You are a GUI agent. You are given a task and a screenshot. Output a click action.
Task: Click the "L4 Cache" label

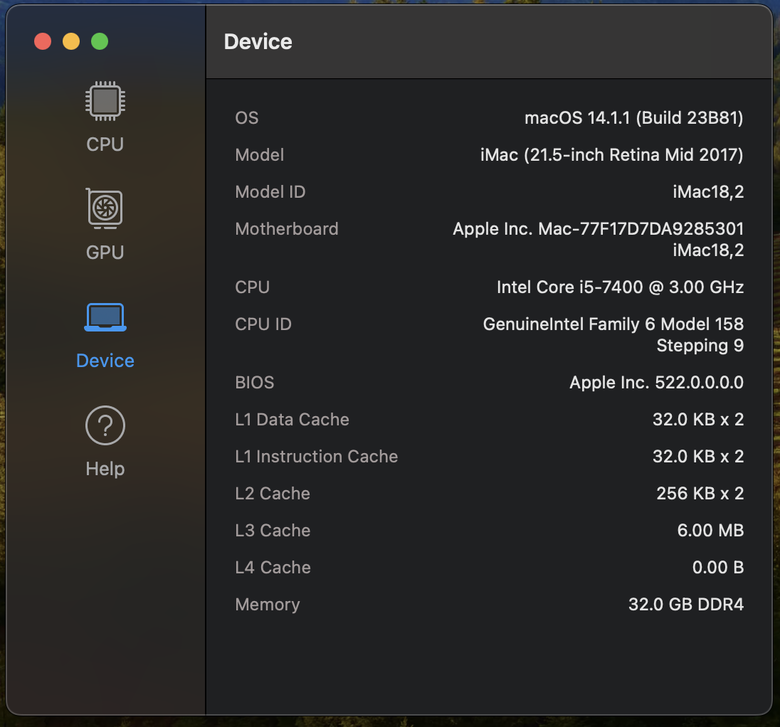point(273,567)
